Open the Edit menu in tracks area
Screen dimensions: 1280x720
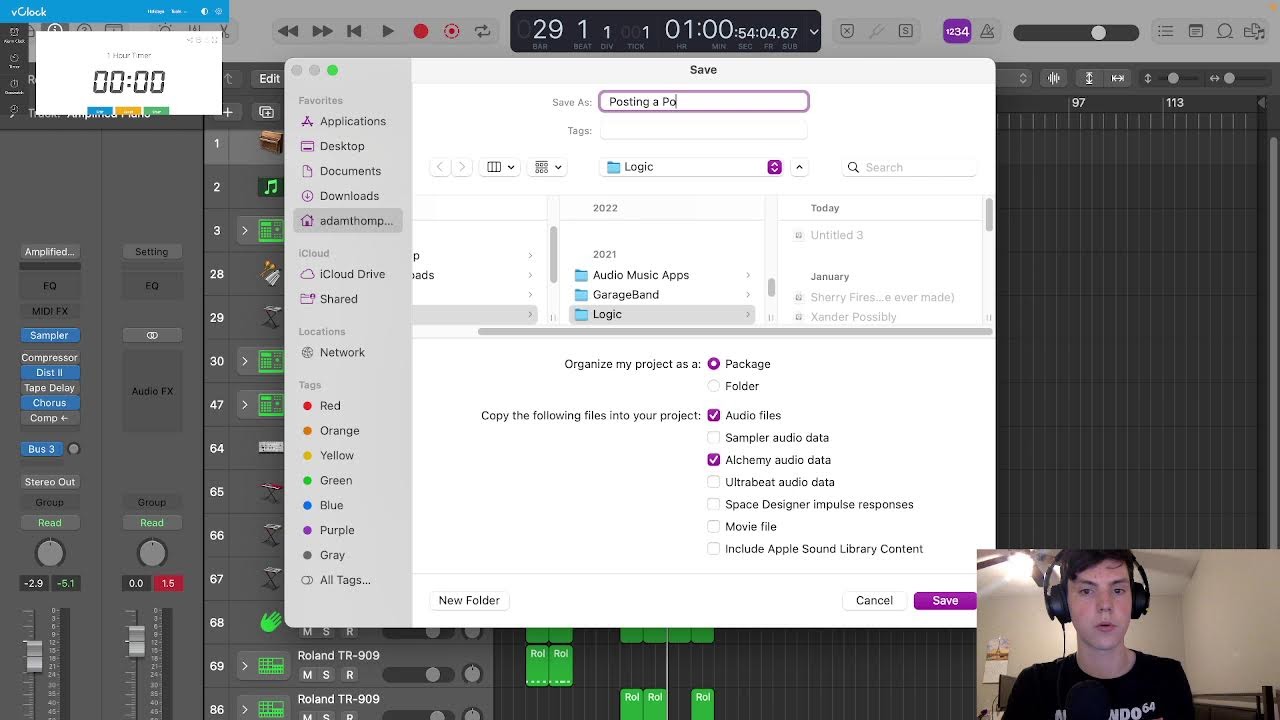[x=270, y=79]
